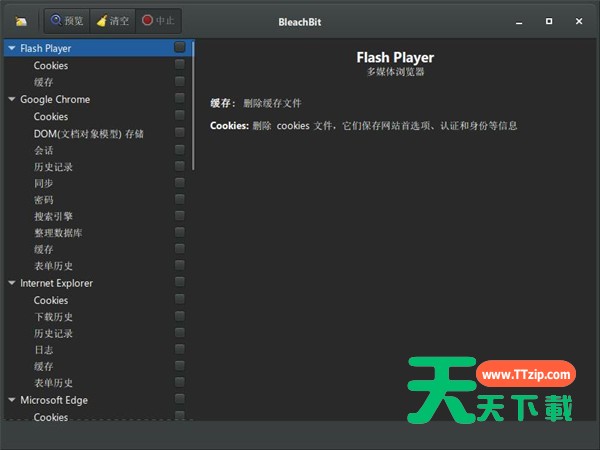This screenshot has width=600, height=450.
Task: Collapse the Google Chrome tree arrow
Action: pyautogui.click(x=11, y=99)
